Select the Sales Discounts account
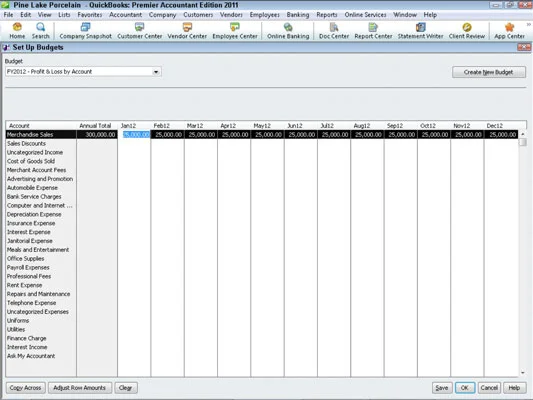Screen dimensions: 533x400 pos(27,143)
